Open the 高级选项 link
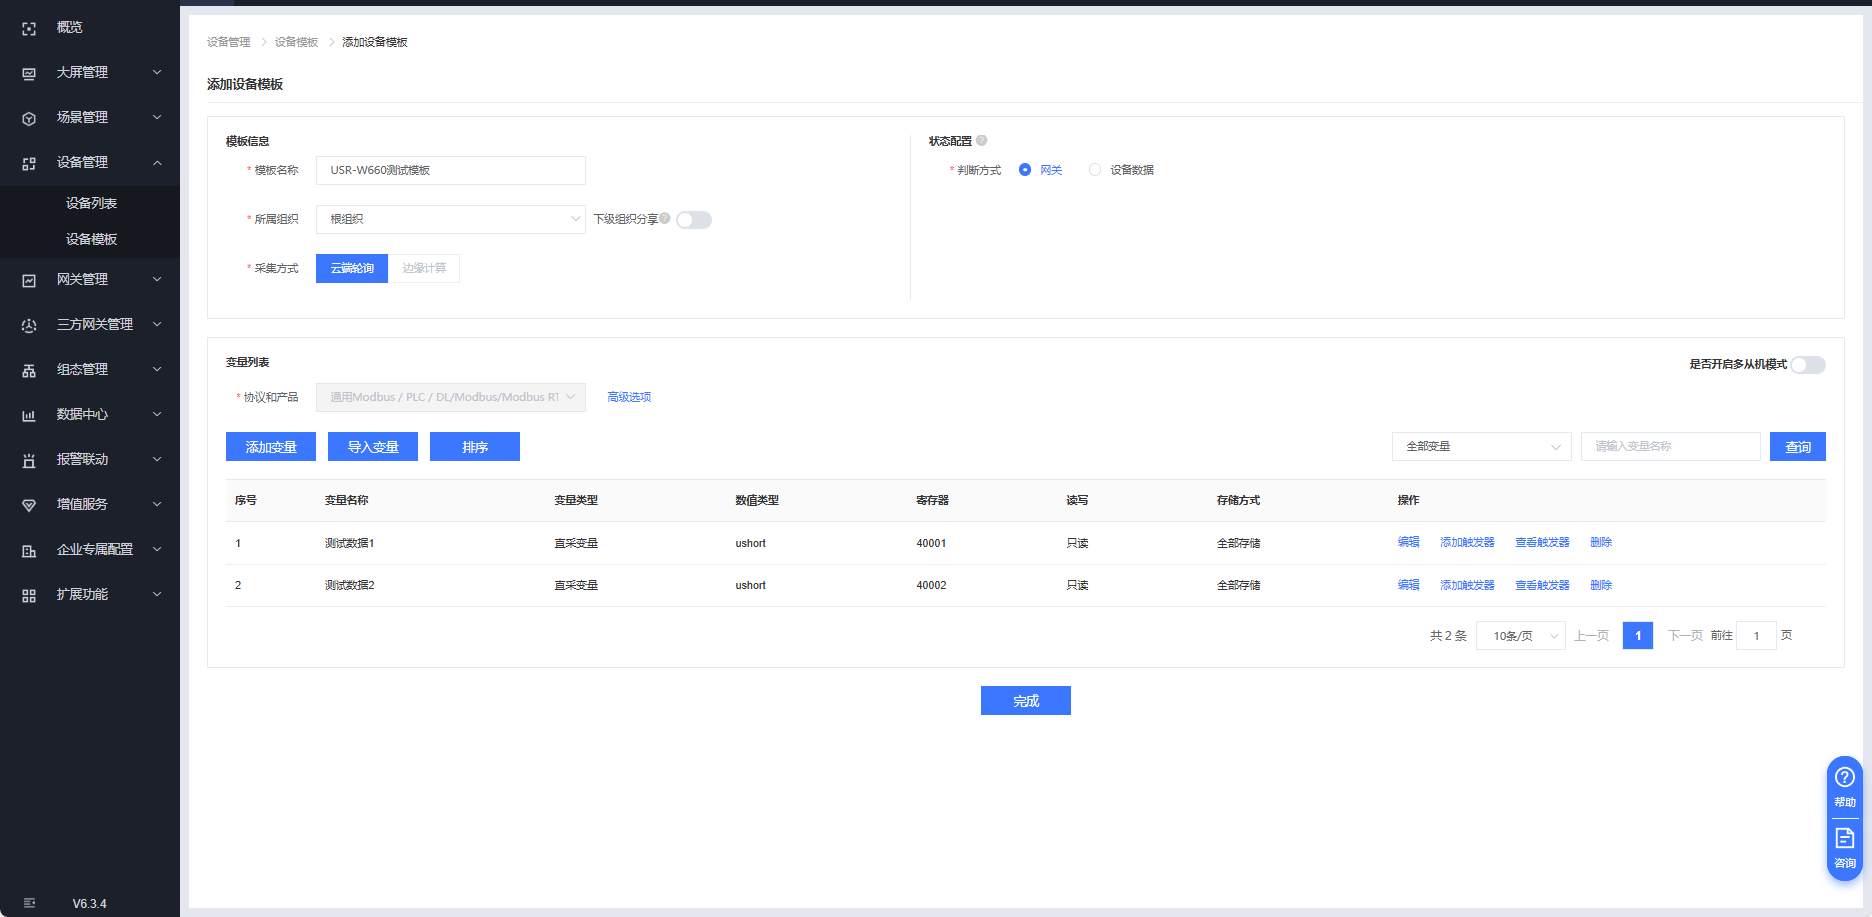 629,397
